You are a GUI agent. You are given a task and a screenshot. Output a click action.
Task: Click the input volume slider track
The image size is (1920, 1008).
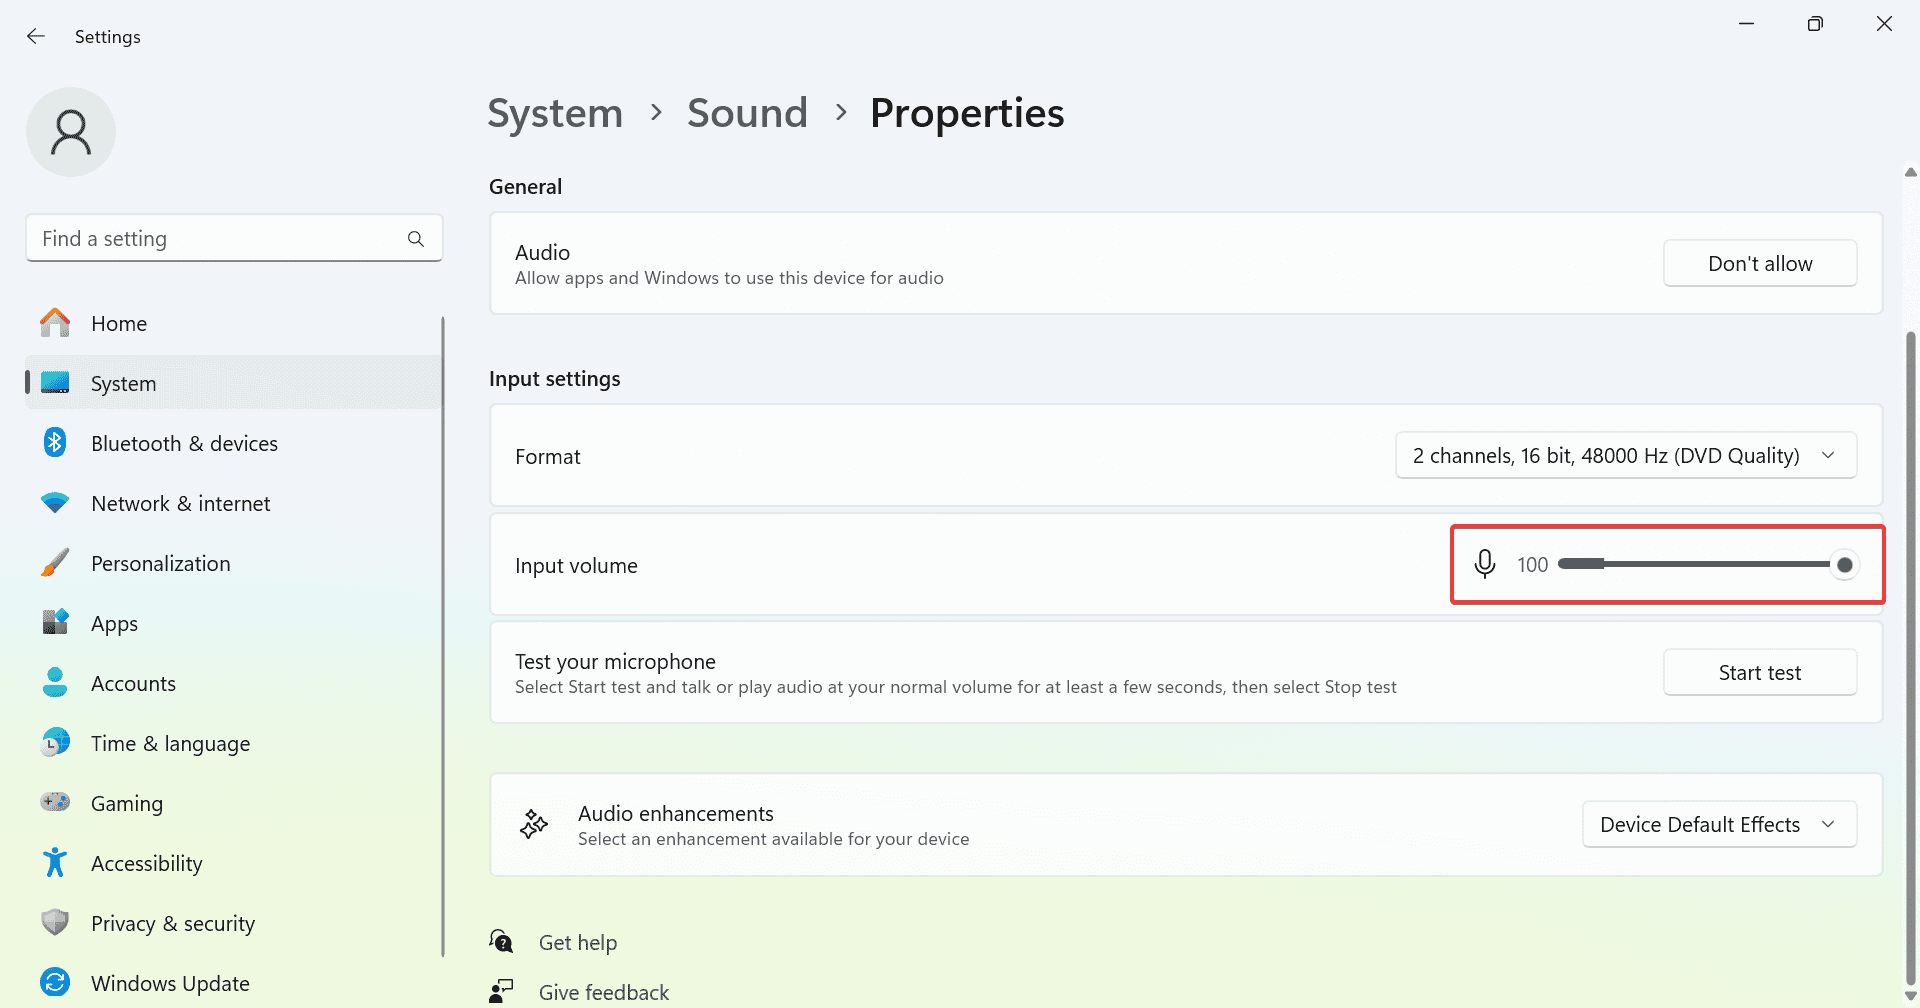[1700, 564]
